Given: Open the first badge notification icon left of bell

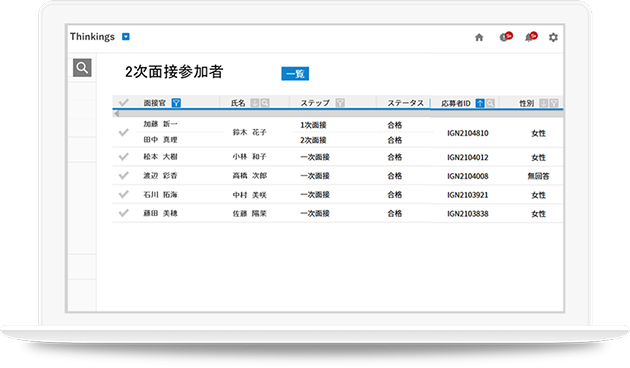Looking at the screenshot, I should tap(506, 37).
